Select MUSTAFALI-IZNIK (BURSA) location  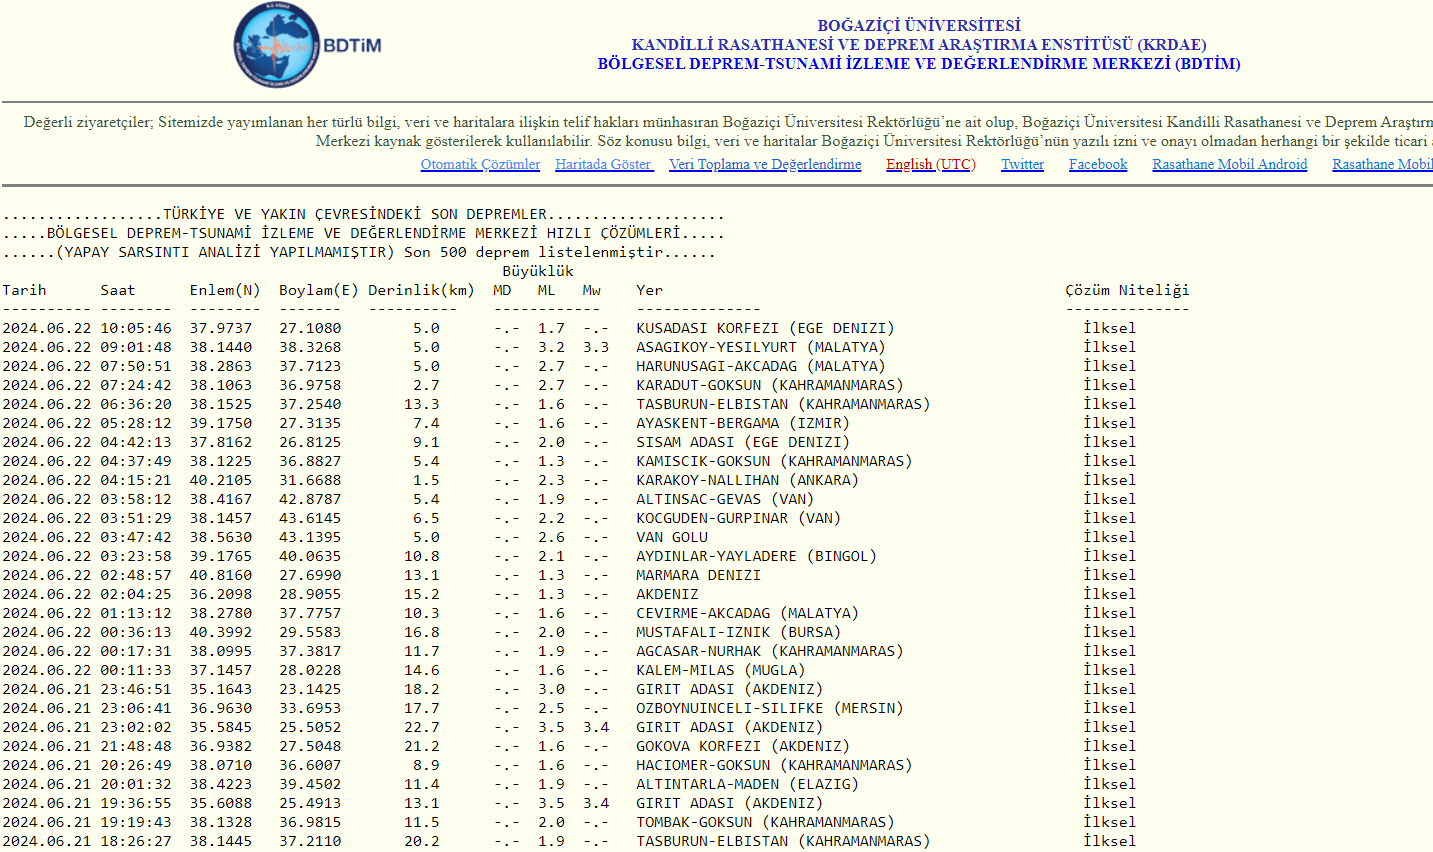click(738, 632)
